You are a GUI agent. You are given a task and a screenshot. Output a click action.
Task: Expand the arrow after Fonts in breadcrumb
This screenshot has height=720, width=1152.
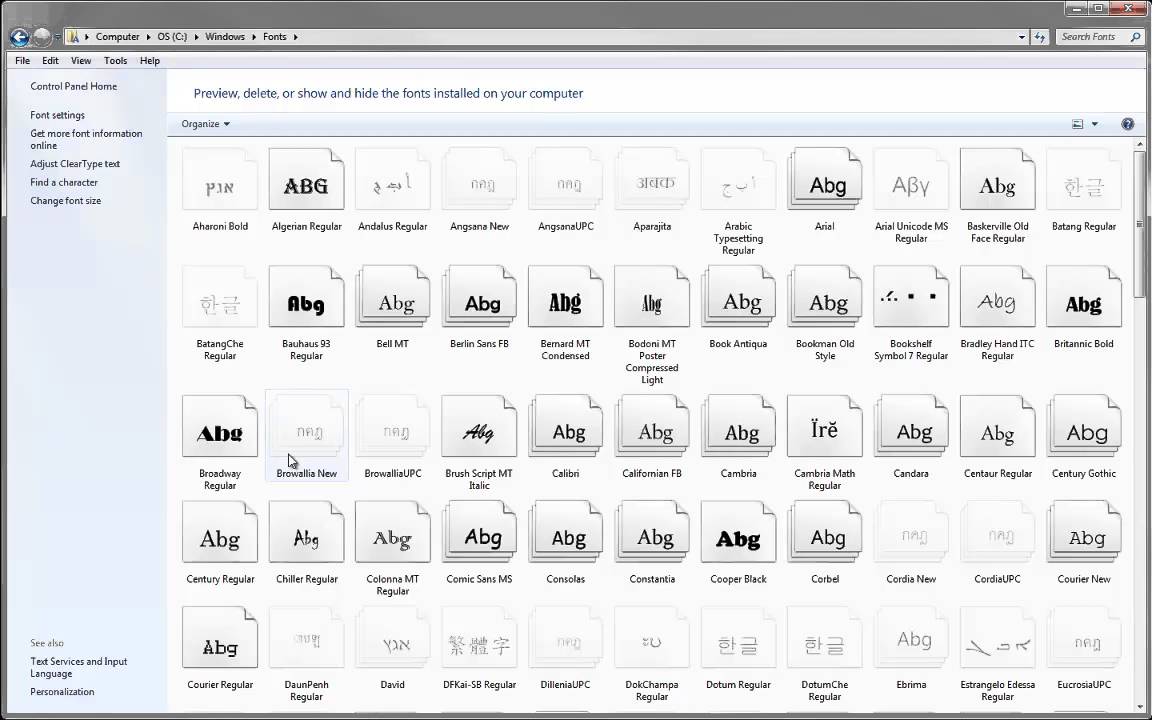[295, 37]
